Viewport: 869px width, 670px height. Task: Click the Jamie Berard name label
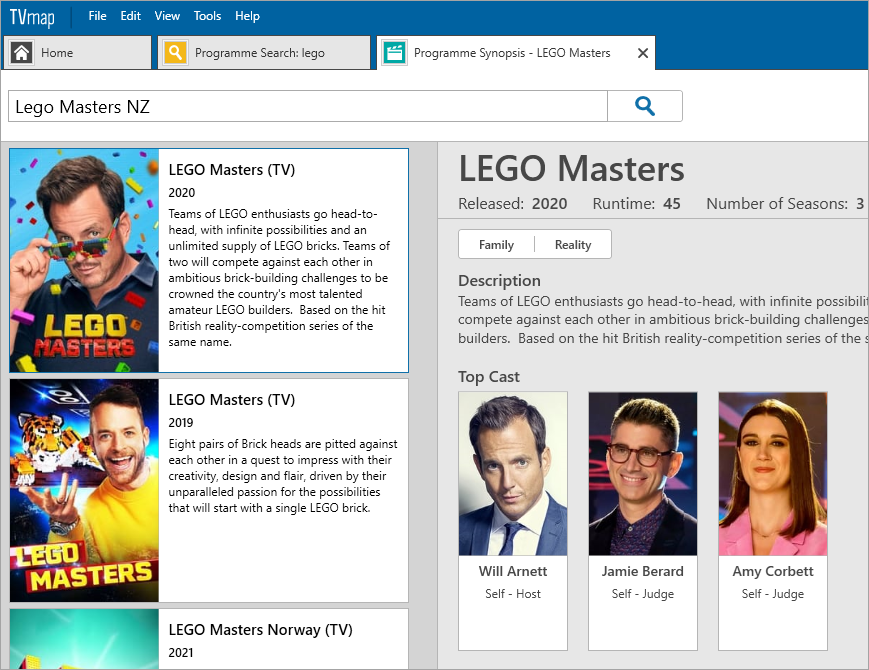(643, 571)
